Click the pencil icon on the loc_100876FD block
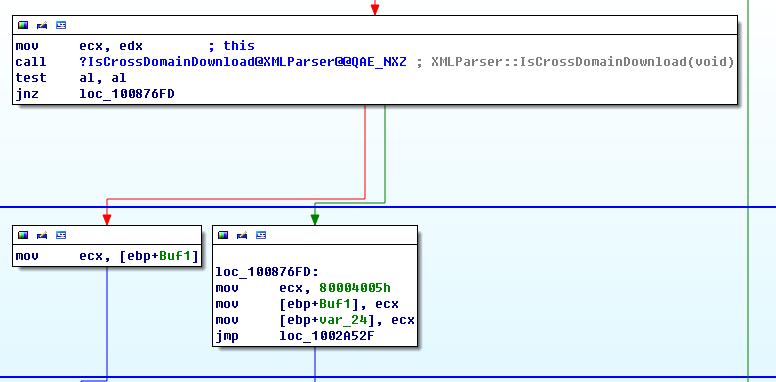 242,235
